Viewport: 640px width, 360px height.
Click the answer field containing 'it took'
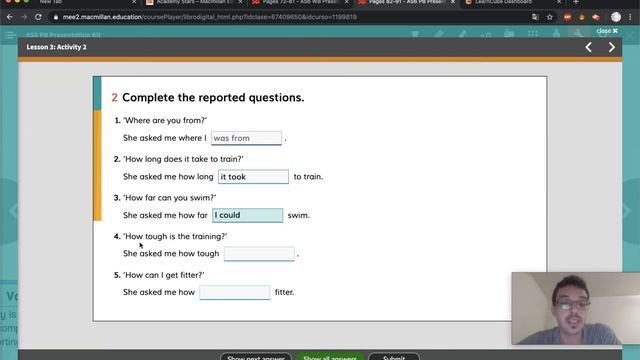coord(253,177)
